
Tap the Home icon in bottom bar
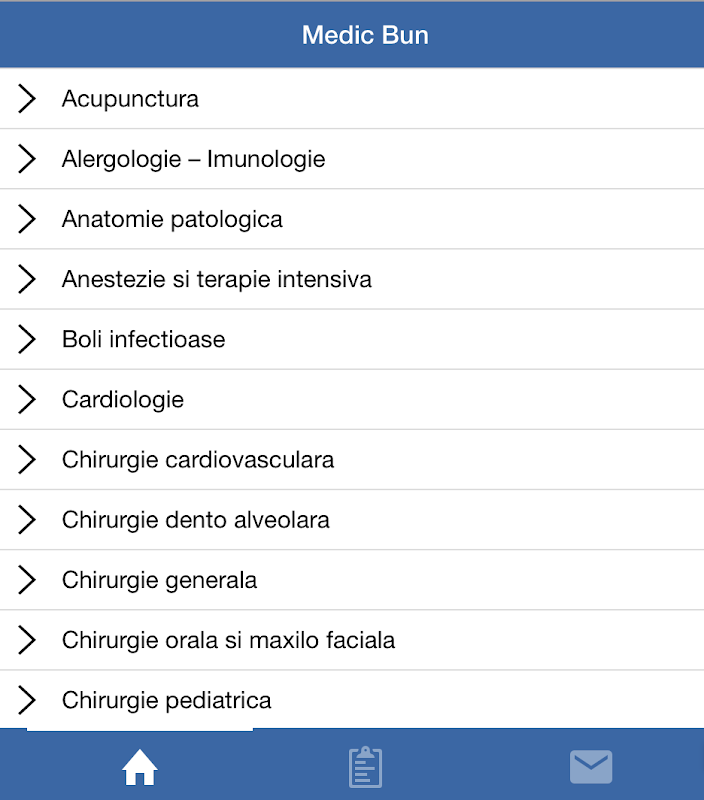point(140,768)
